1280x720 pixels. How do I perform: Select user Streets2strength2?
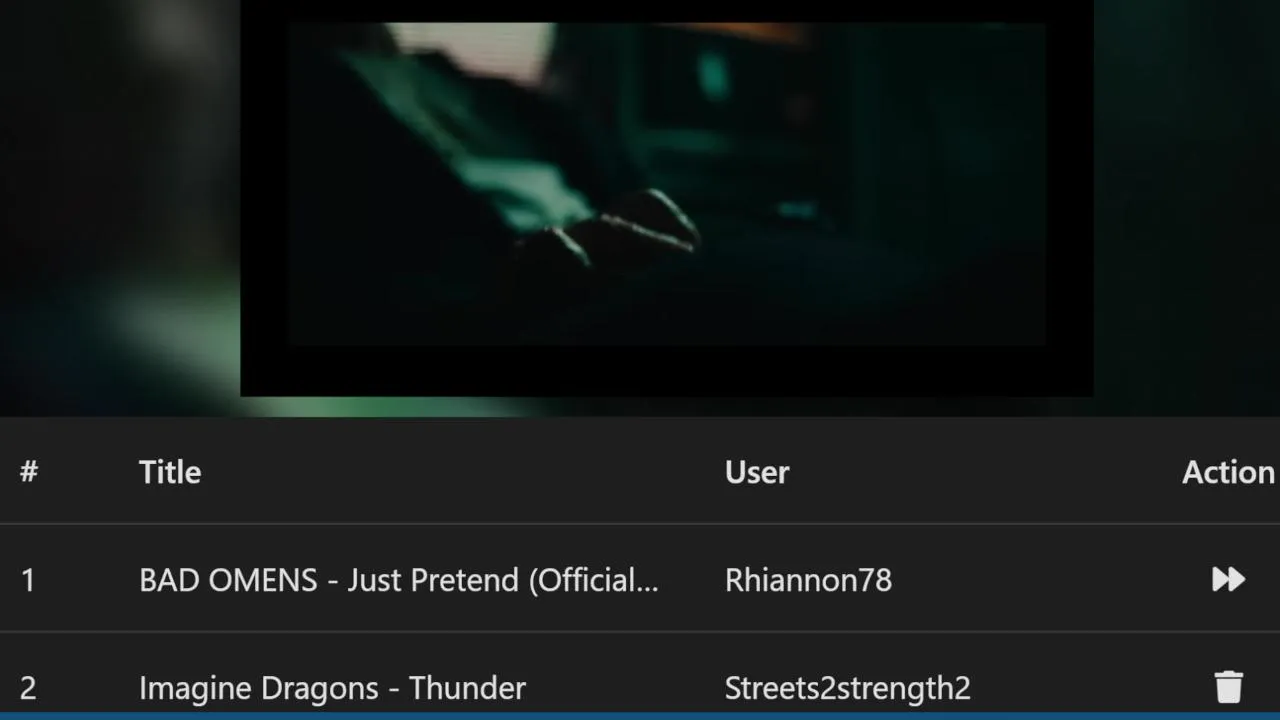(848, 688)
